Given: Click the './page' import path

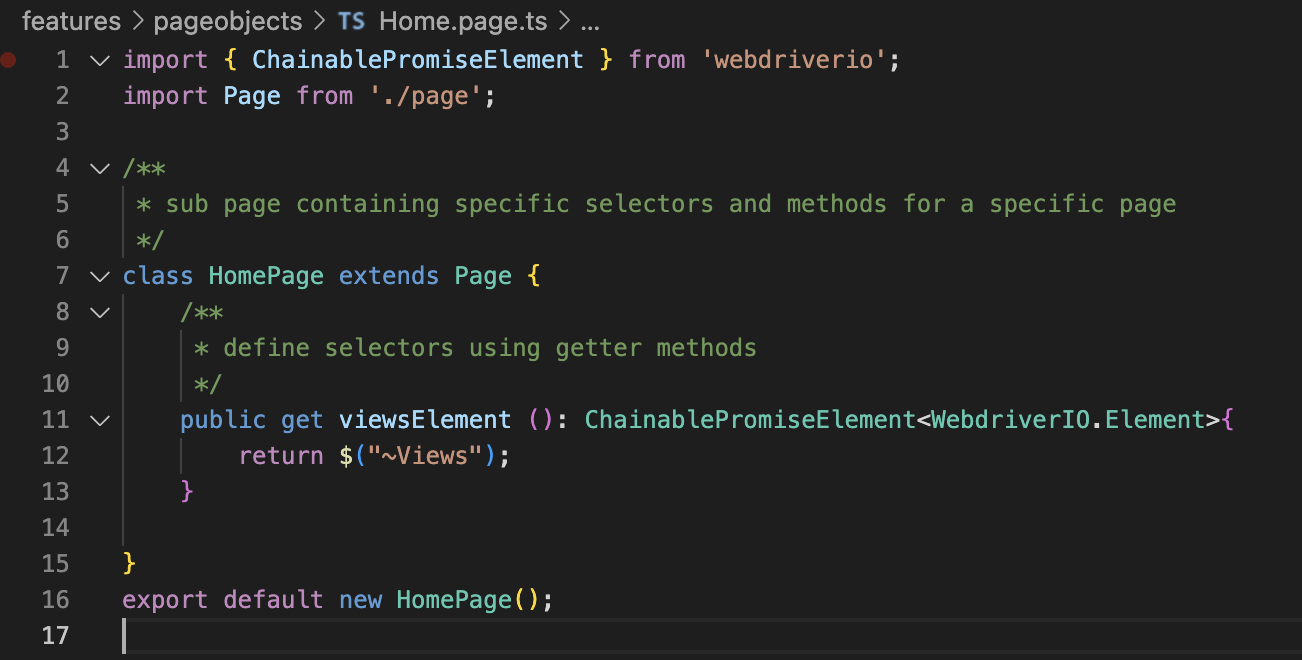Looking at the screenshot, I should click(426, 96).
